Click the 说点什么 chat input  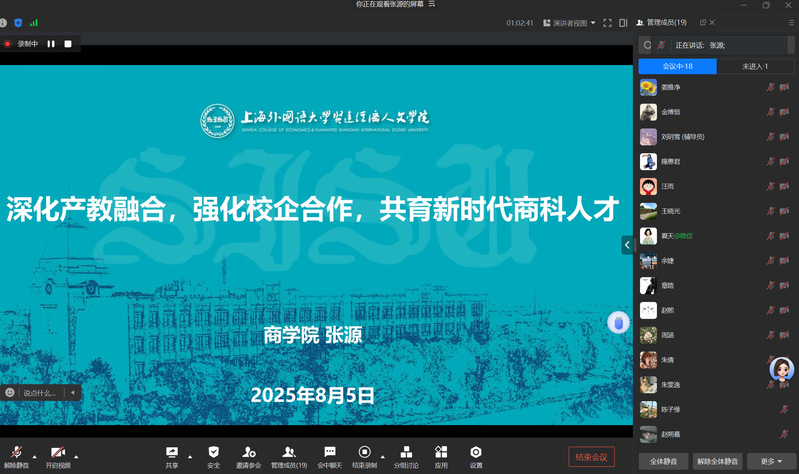(40, 392)
